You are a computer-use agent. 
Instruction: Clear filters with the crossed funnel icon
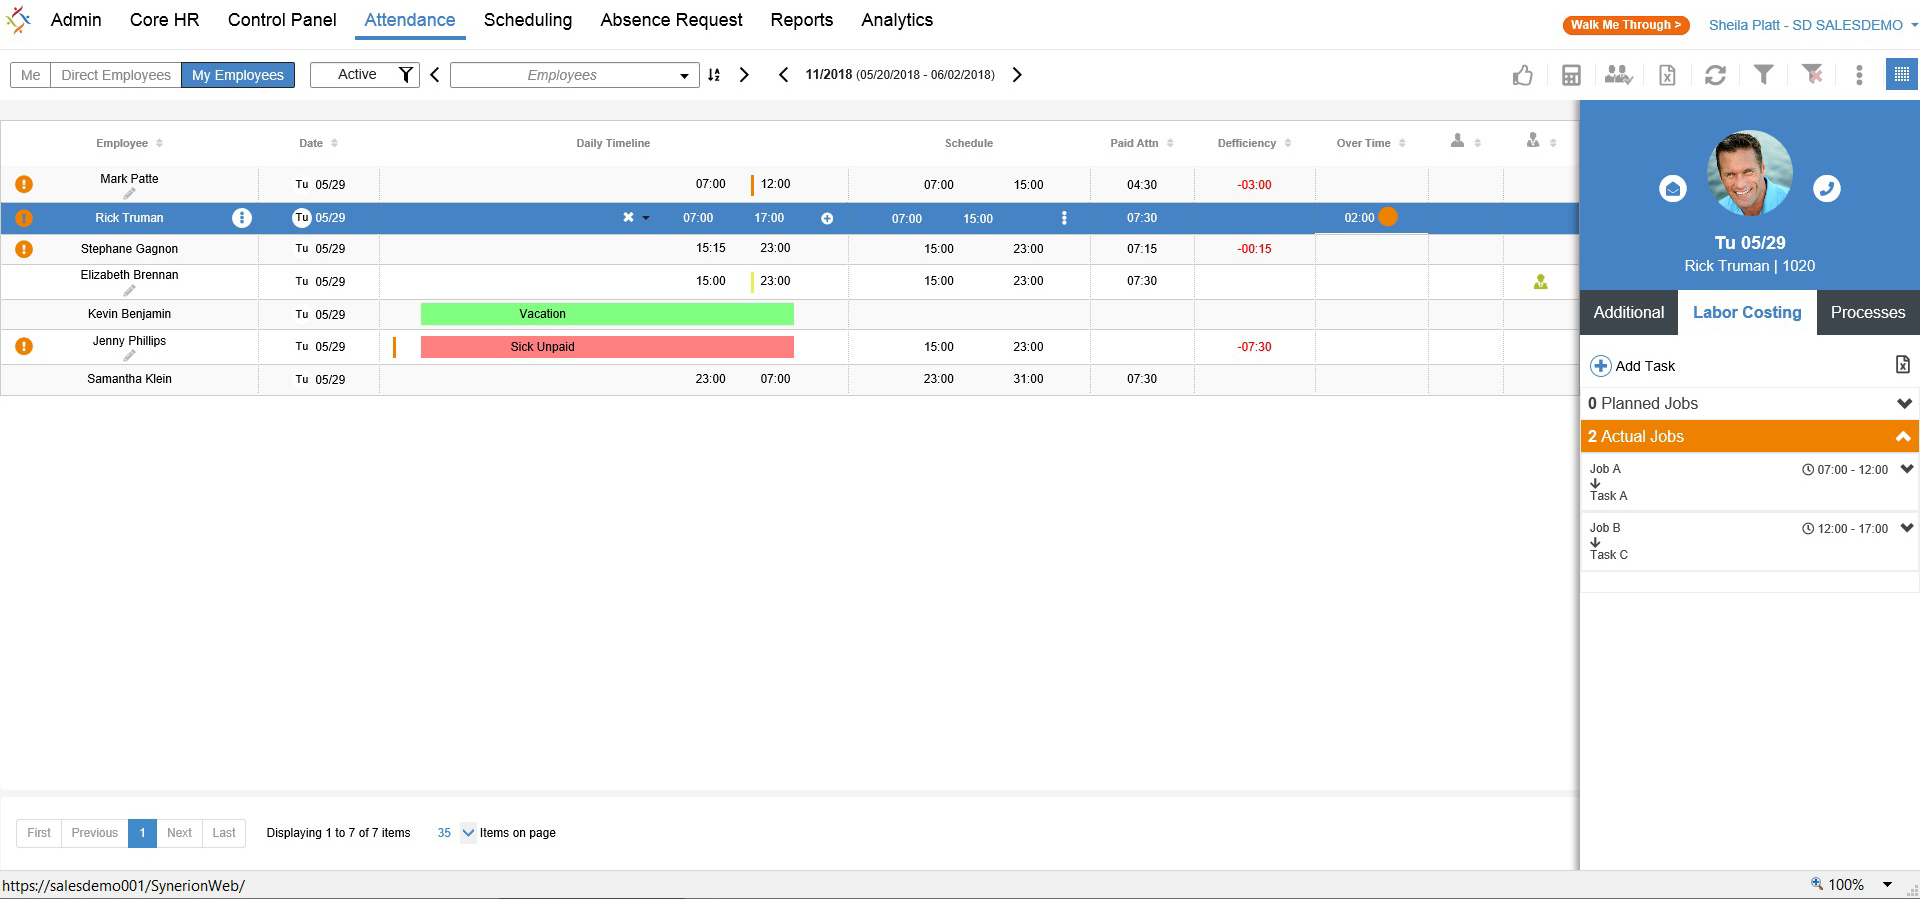tap(1812, 74)
